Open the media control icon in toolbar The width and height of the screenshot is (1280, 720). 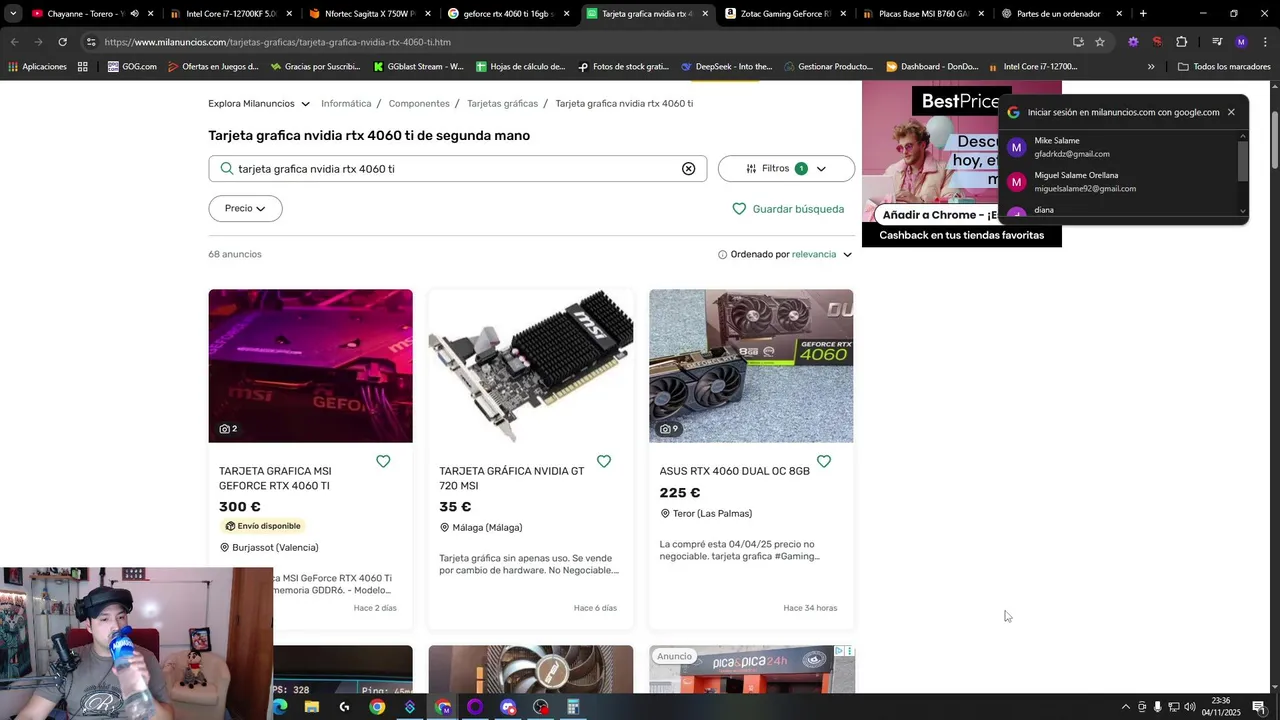pyautogui.click(x=1217, y=42)
